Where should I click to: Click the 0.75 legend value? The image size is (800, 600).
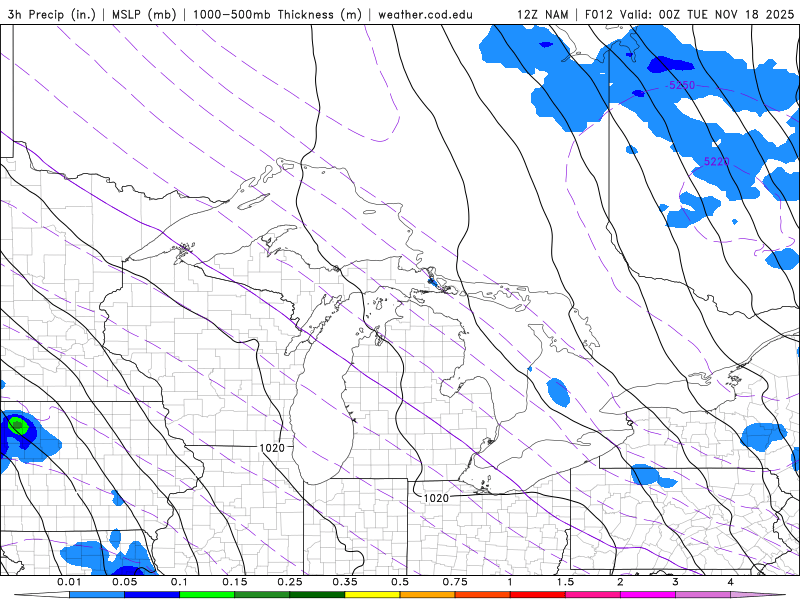click(455, 582)
